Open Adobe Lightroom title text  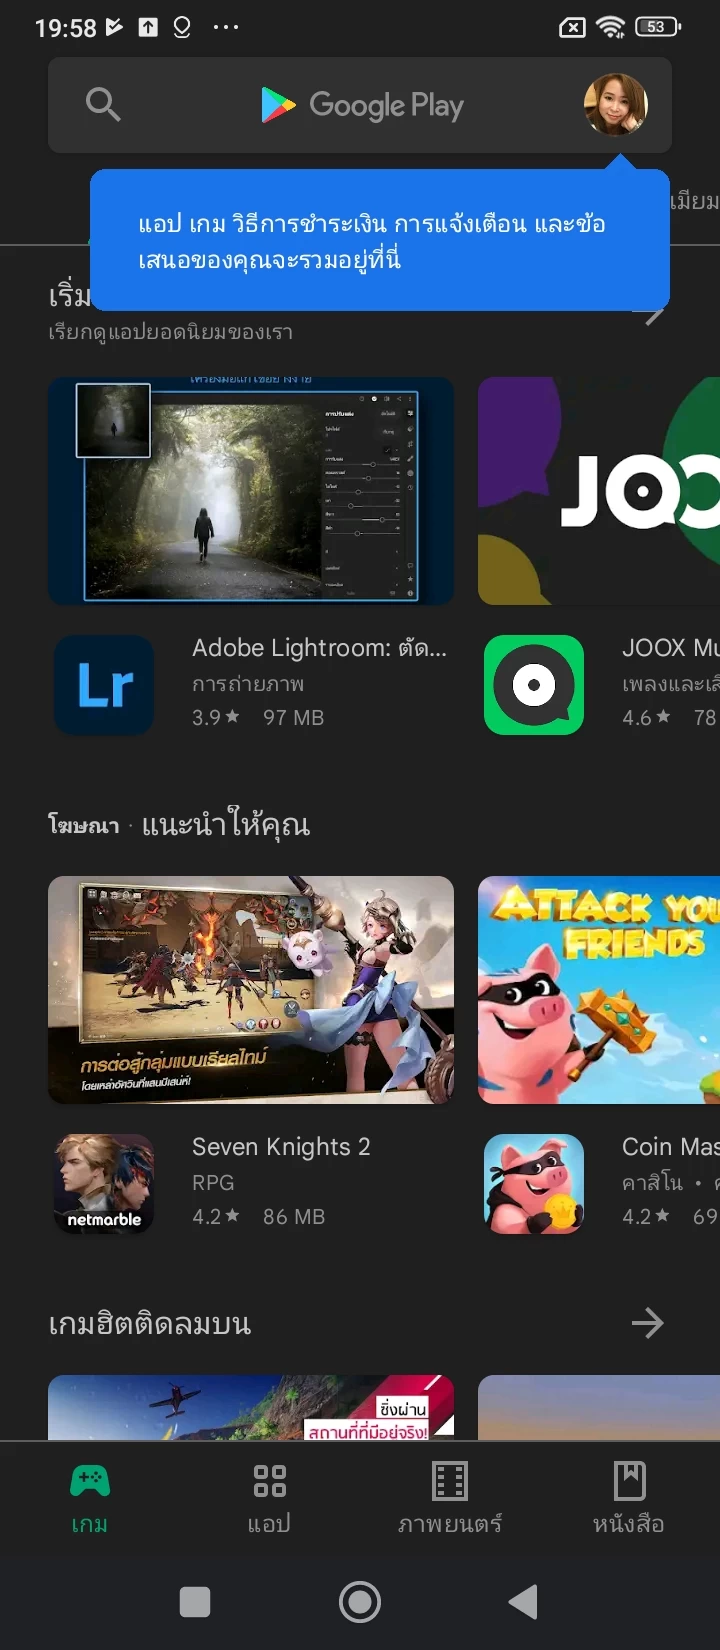click(319, 648)
